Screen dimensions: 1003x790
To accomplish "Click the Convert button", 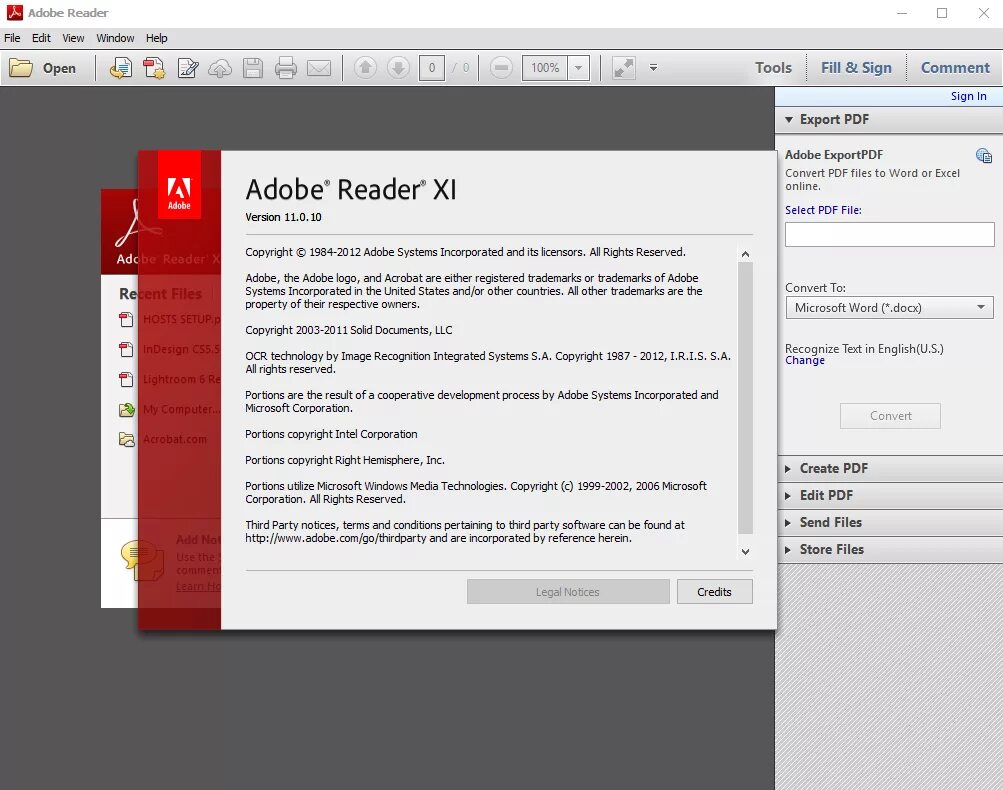I will (x=890, y=416).
